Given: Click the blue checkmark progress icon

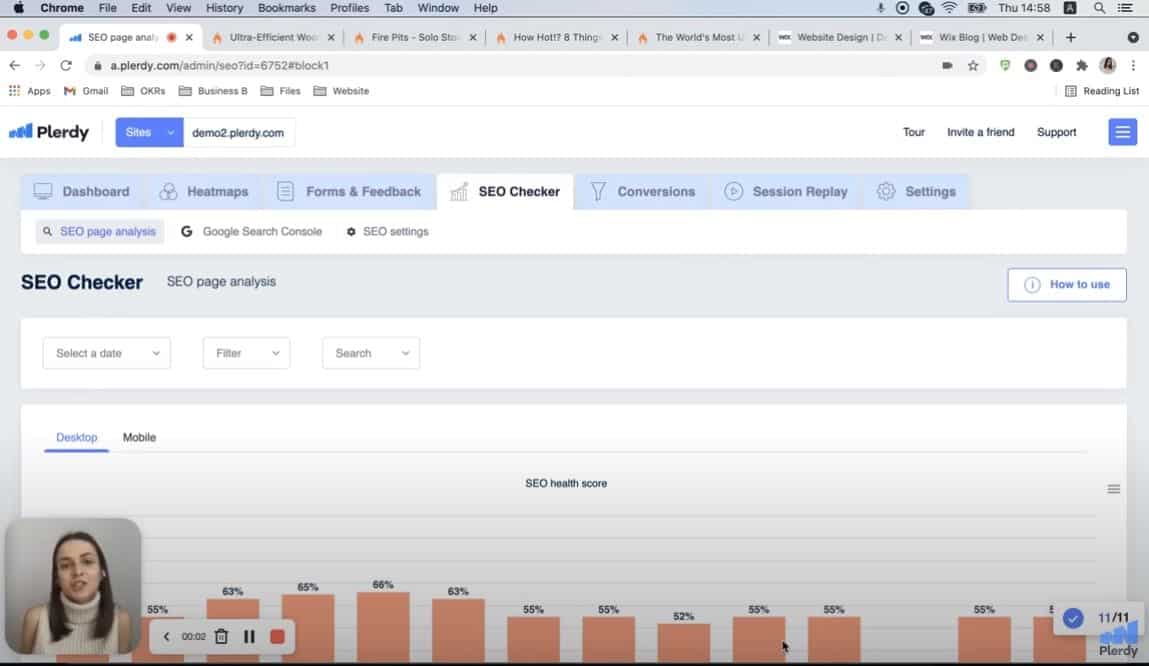Looking at the screenshot, I should coord(1073,618).
